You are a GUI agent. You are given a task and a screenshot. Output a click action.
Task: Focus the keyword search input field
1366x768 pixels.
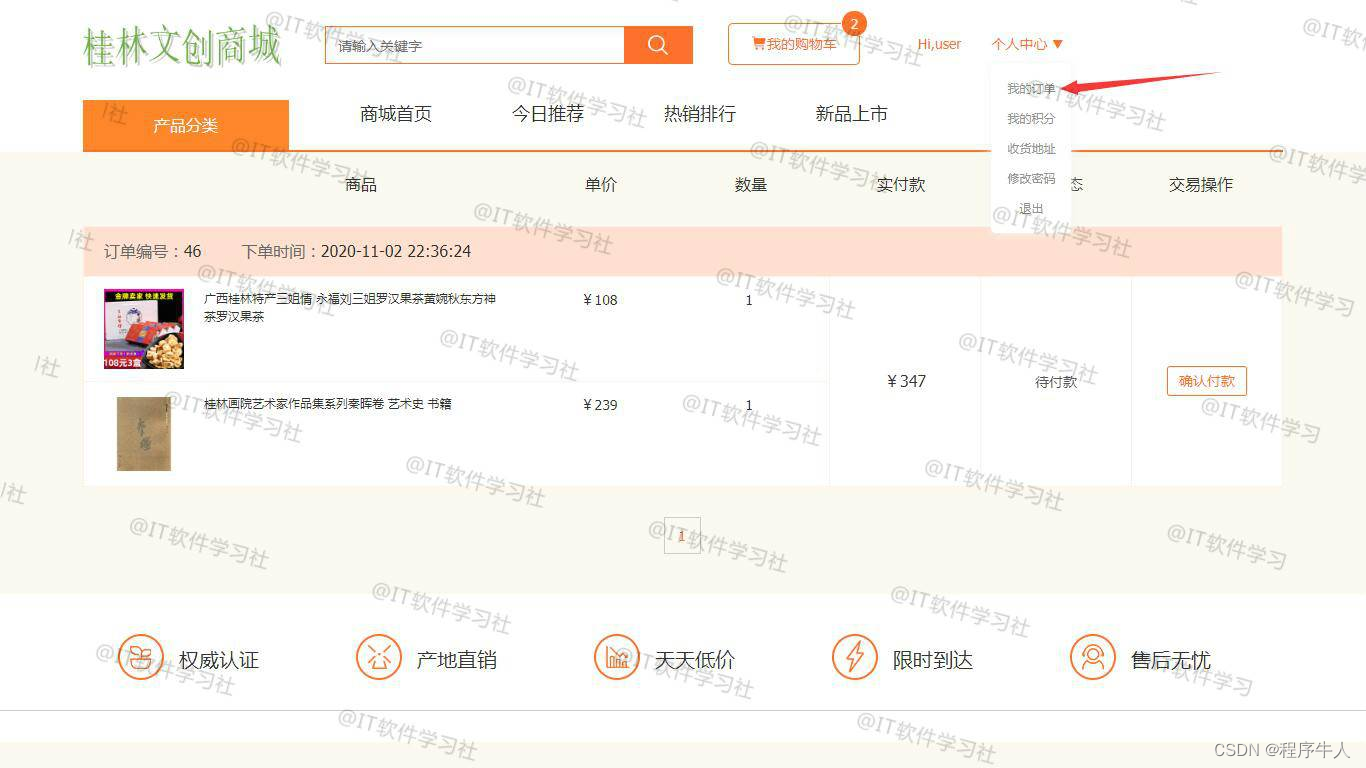click(x=474, y=45)
